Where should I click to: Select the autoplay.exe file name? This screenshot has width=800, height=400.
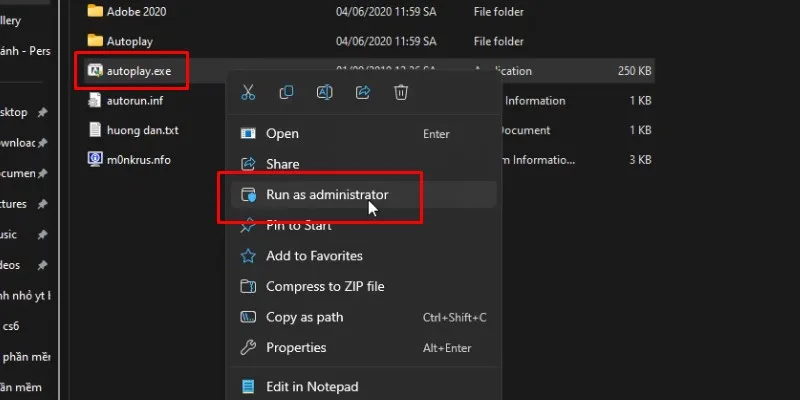tap(139, 71)
